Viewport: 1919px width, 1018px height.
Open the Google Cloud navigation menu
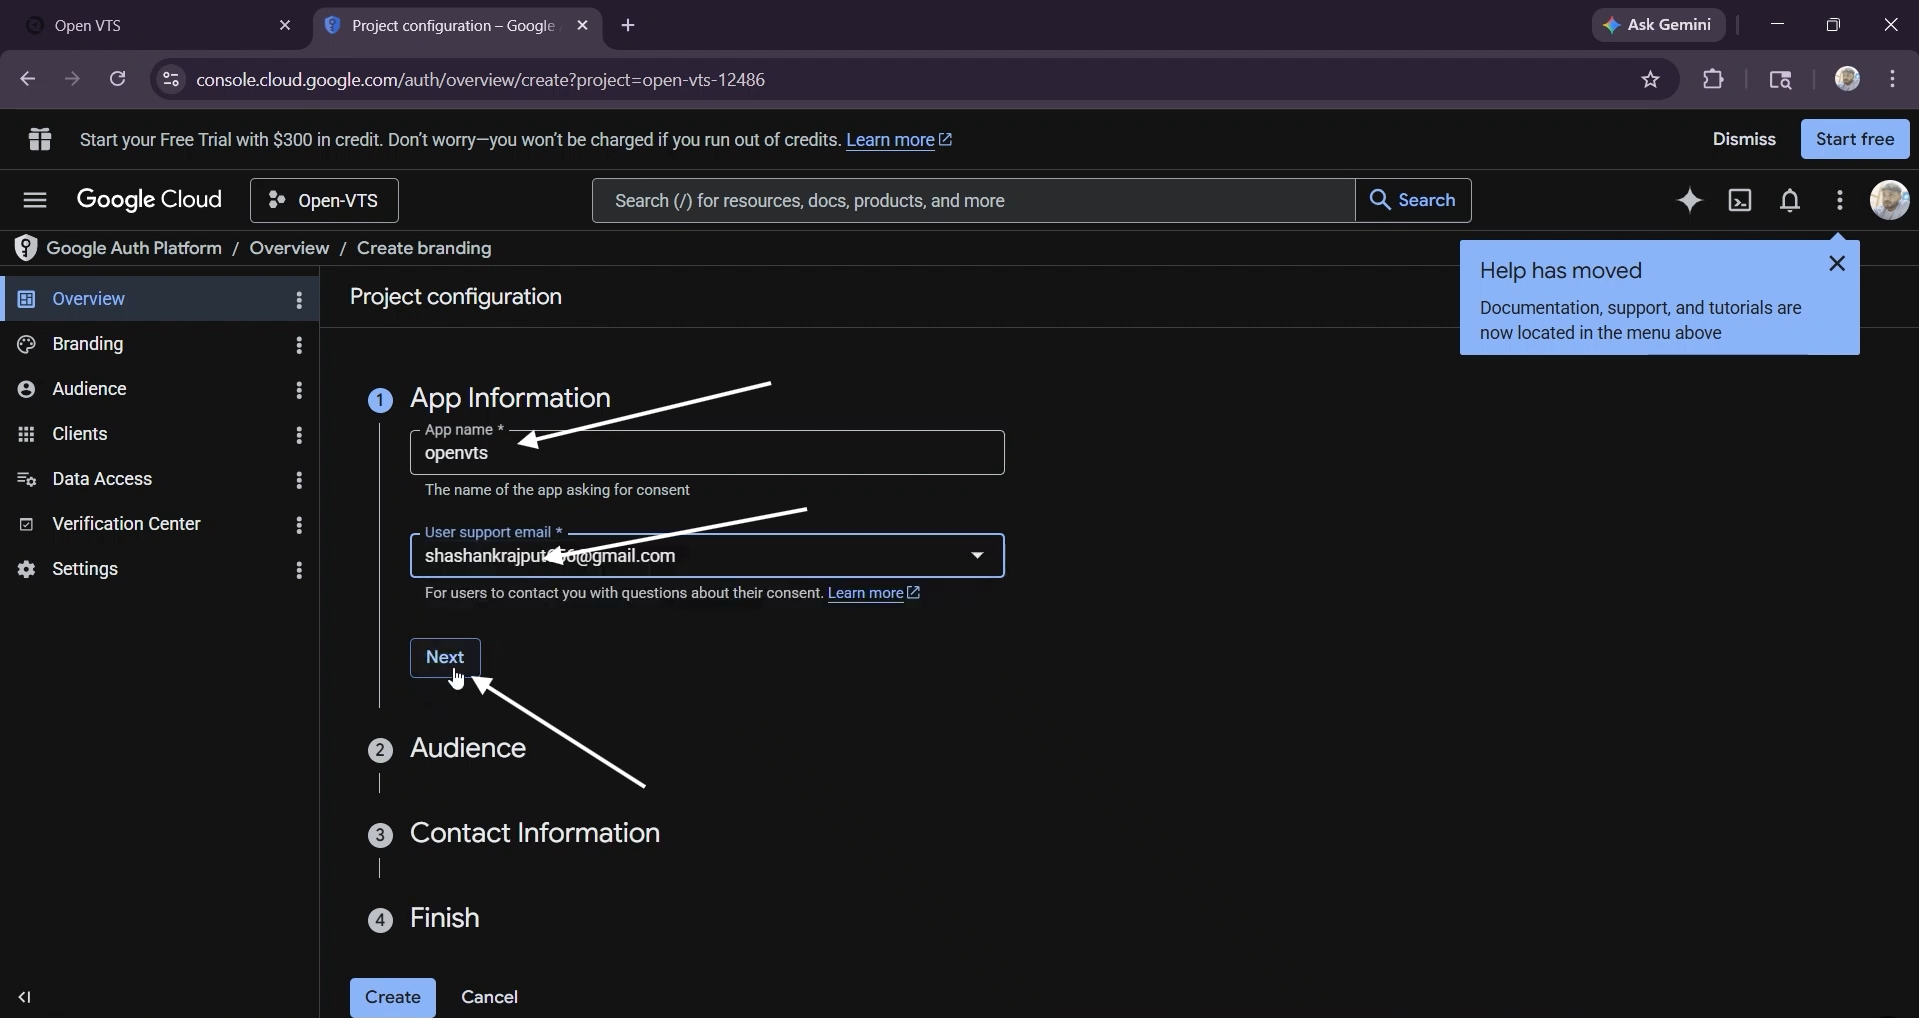[x=35, y=201]
